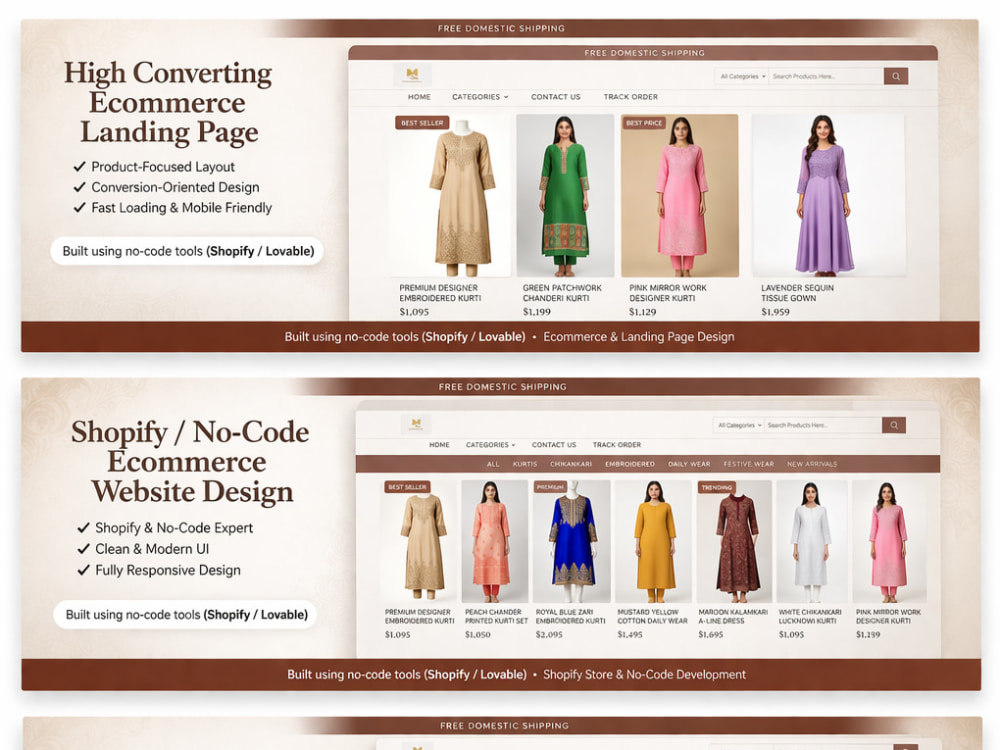
Task: Click 'PREMIUM DESIGNER EMBROIDERED KURTI' title in top mockup
Action: (440, 293)
